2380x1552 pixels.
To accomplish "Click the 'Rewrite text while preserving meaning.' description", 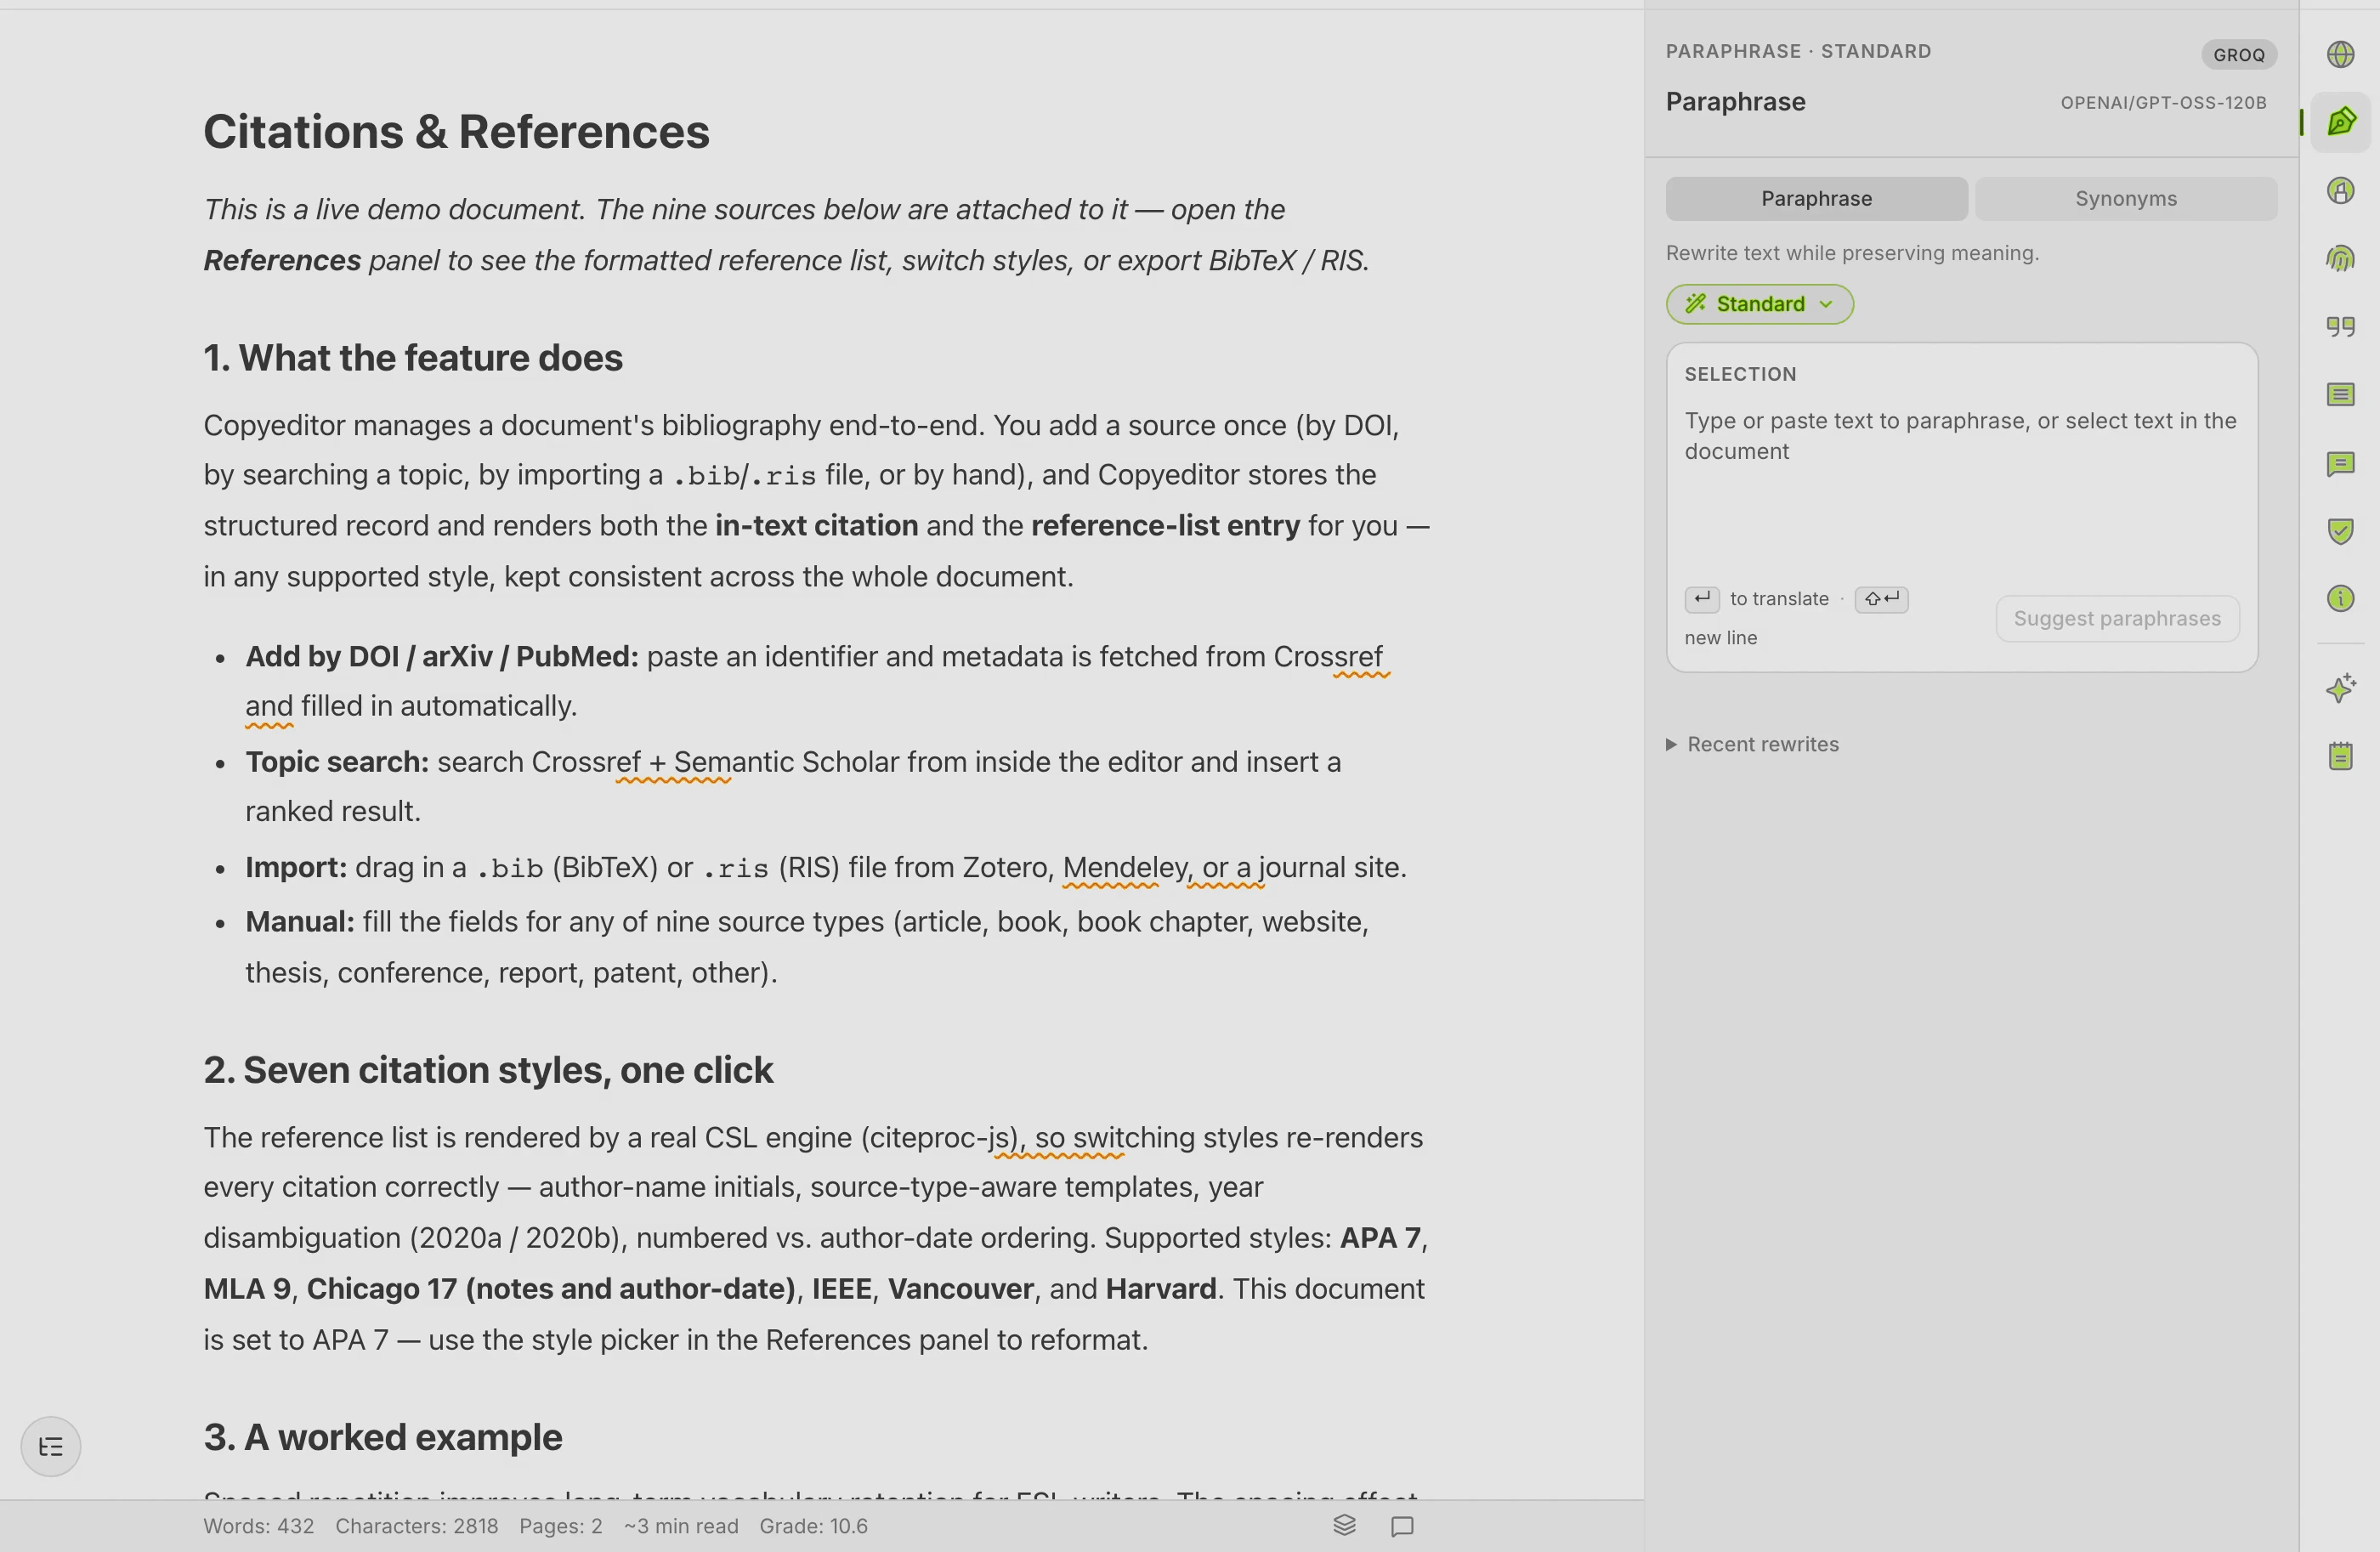I will click(1852, 254).
